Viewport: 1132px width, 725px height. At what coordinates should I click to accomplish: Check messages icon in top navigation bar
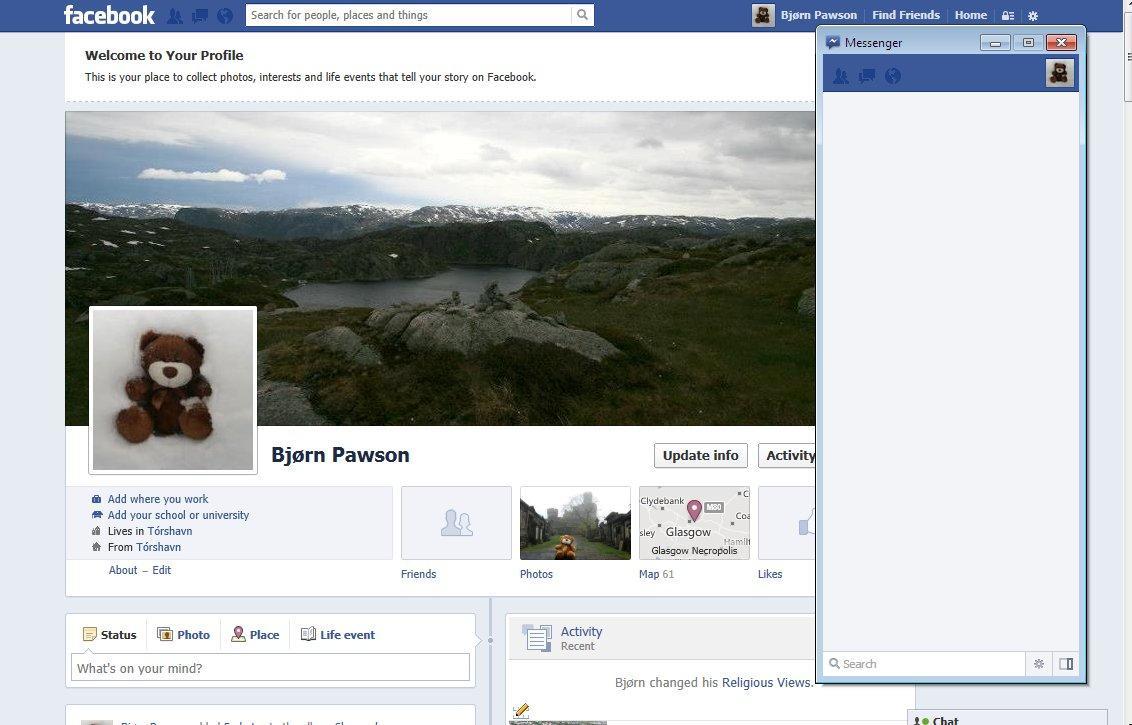(200, 15)
